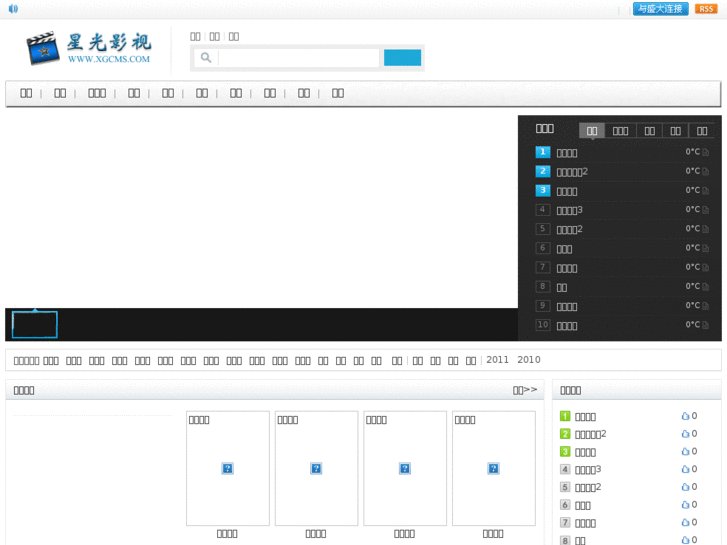Screen dimensions: 727x545
Task: Click document icon in dark ranking row 10
Action: [x=705, y=325]
